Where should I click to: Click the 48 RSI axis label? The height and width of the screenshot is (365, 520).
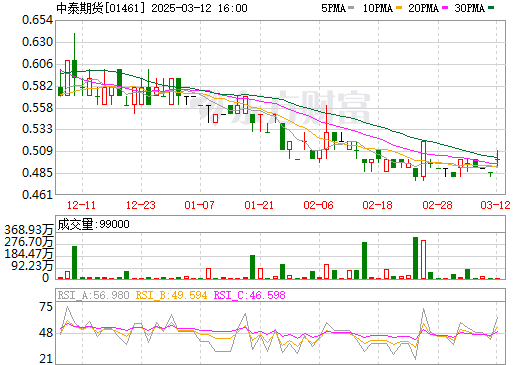tap(46, 333)
